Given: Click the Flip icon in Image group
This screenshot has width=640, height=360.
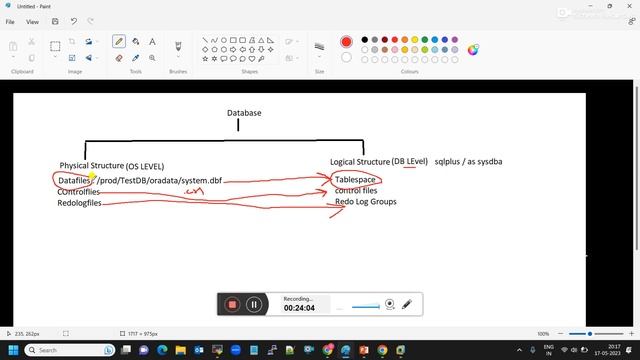Looking at the screenshot, I should (89, 58).
